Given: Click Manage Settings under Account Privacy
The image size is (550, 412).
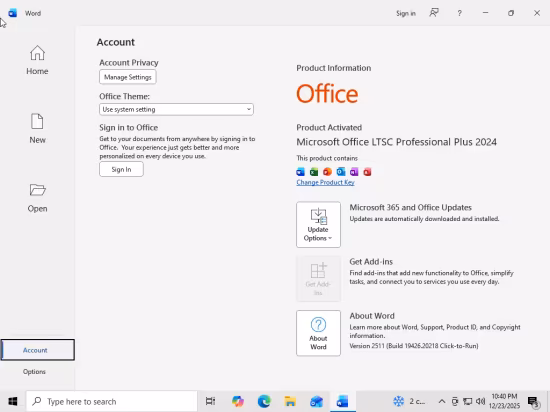Looking at the screenshot, I should click(x=128, y=77).
